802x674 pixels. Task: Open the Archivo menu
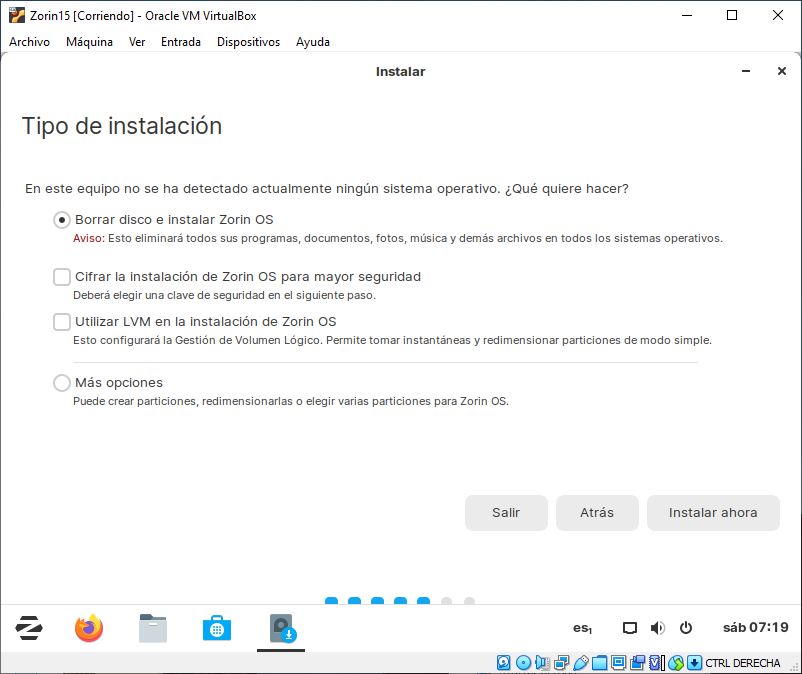pos(29,42)
